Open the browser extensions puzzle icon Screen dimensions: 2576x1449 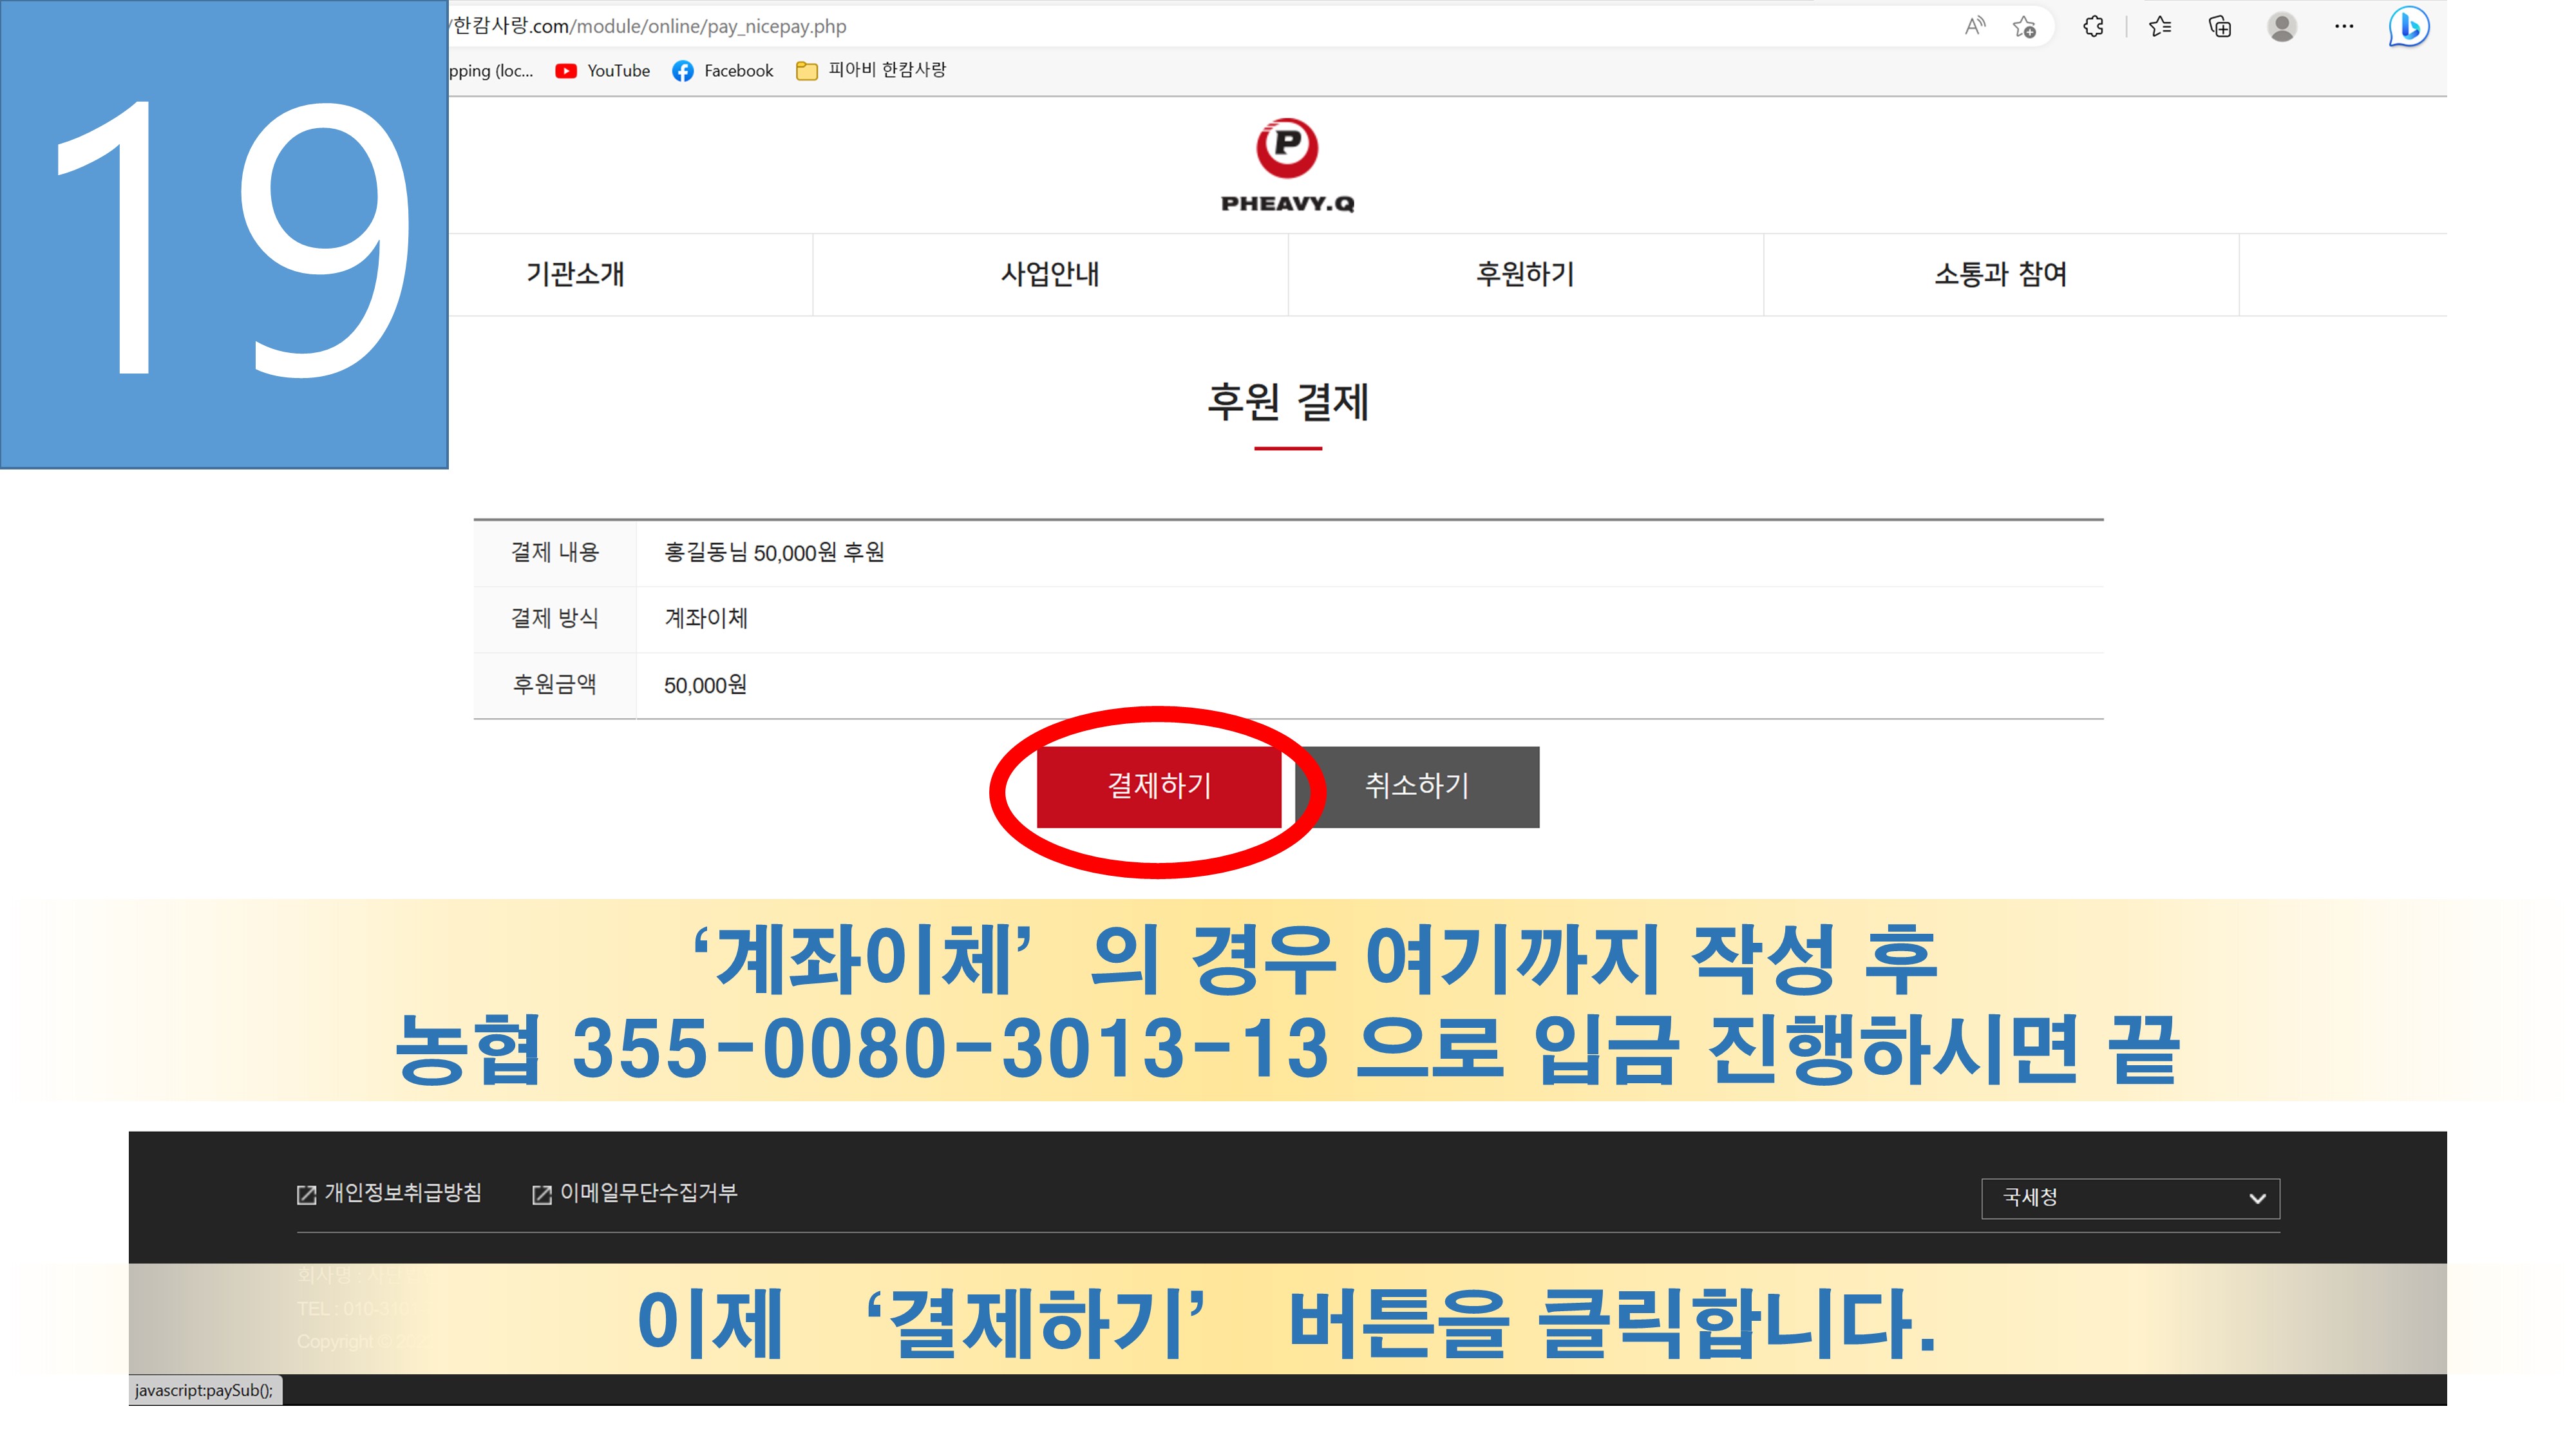pos(2093,27)
